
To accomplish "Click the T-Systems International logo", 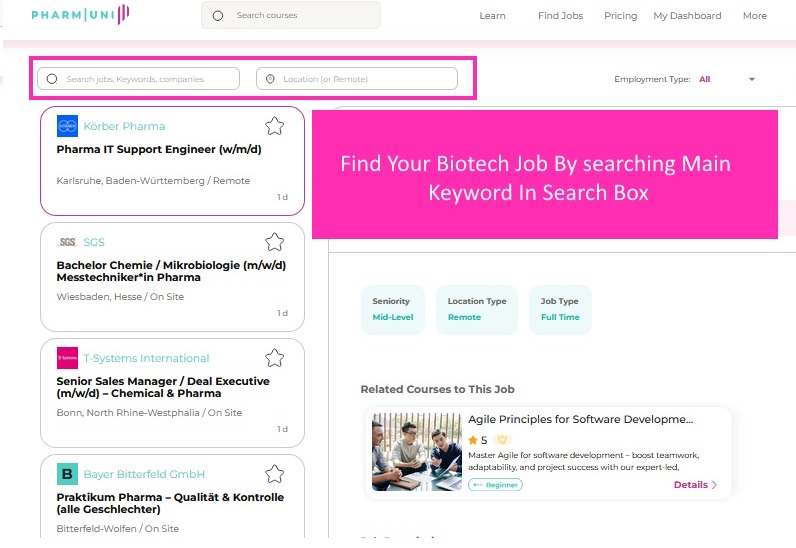I will point(68,358).
